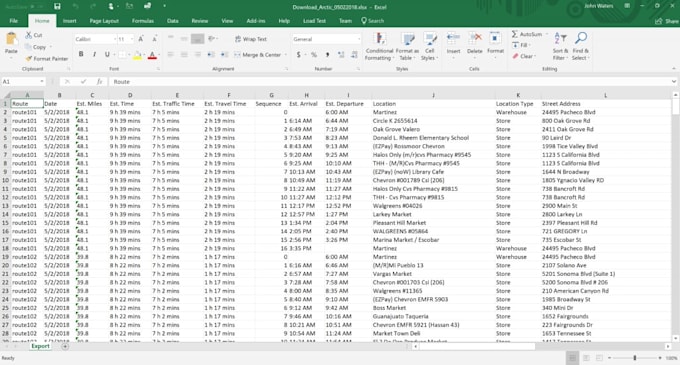
Task: Decrease indent in the Alignment group
Action: (x=211, y=55)
